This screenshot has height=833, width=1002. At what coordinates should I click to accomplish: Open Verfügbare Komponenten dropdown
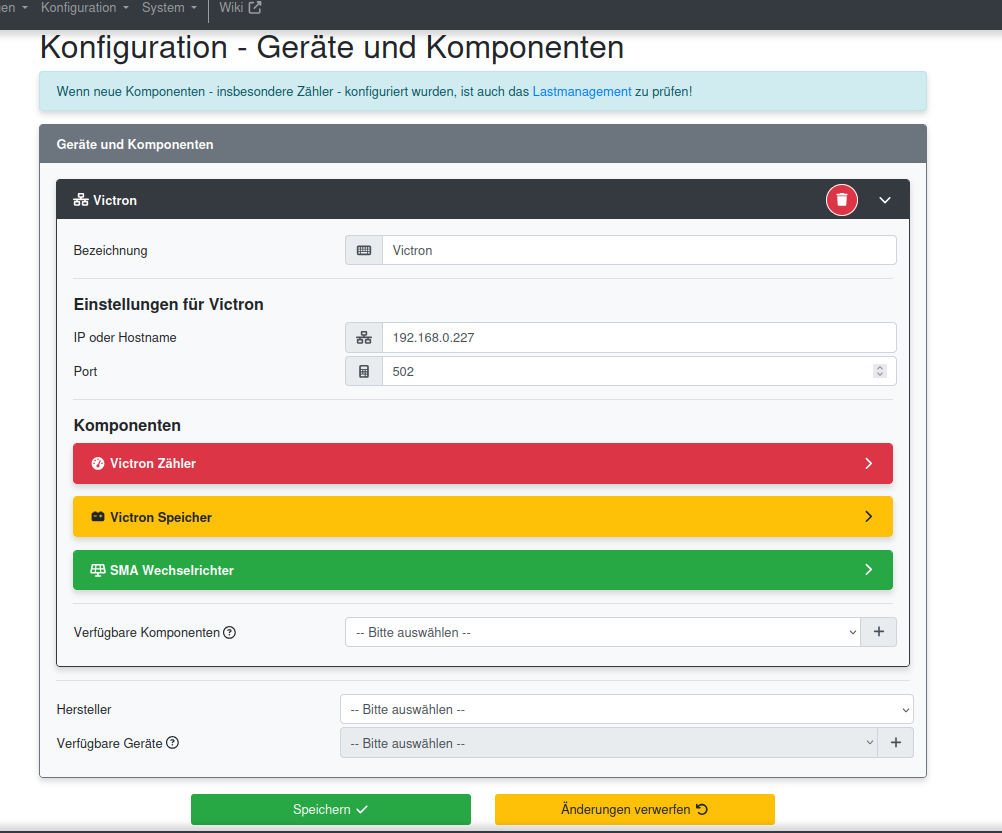[603, 632]
